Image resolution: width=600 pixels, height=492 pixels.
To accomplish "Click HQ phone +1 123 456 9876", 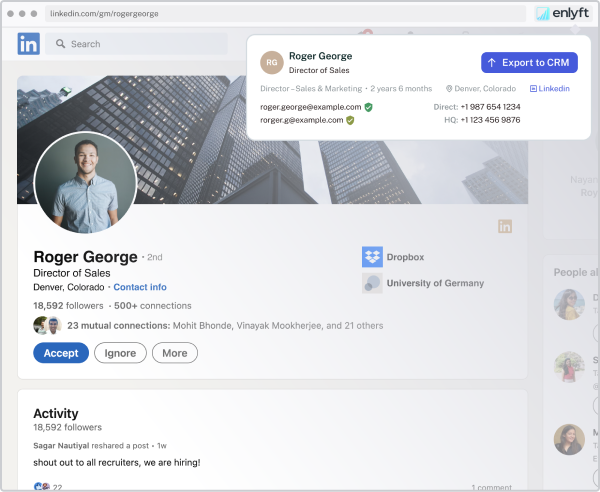I will point(491,120).
